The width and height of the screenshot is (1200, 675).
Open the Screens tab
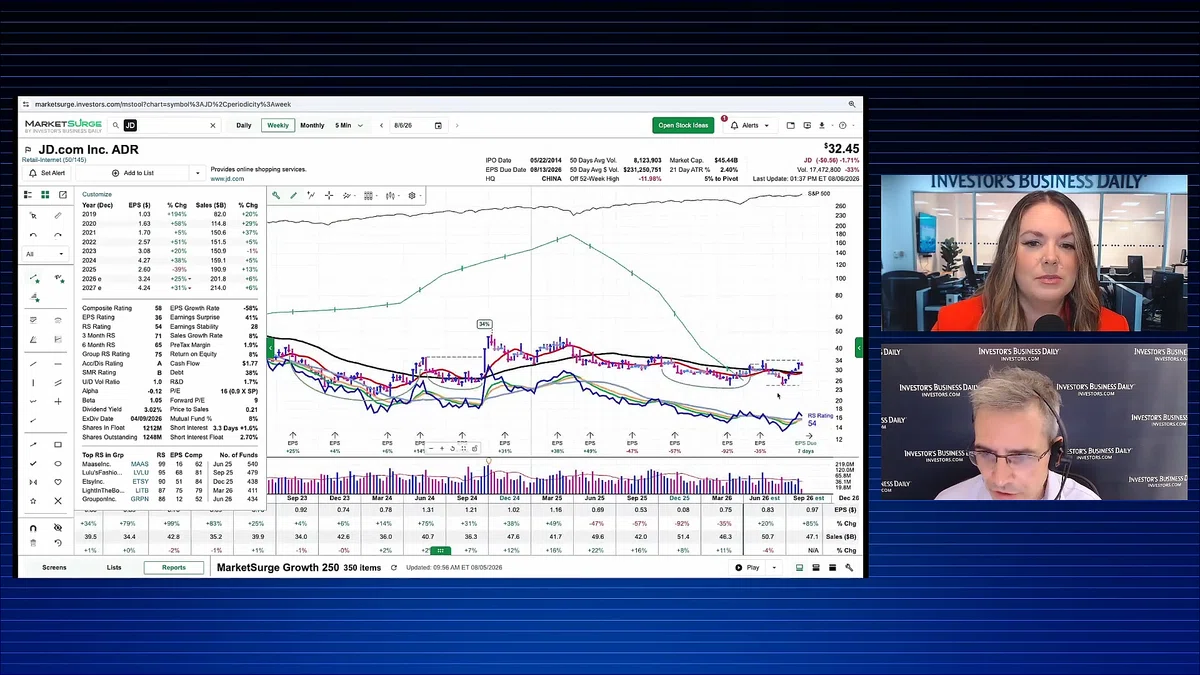(54, 567)
